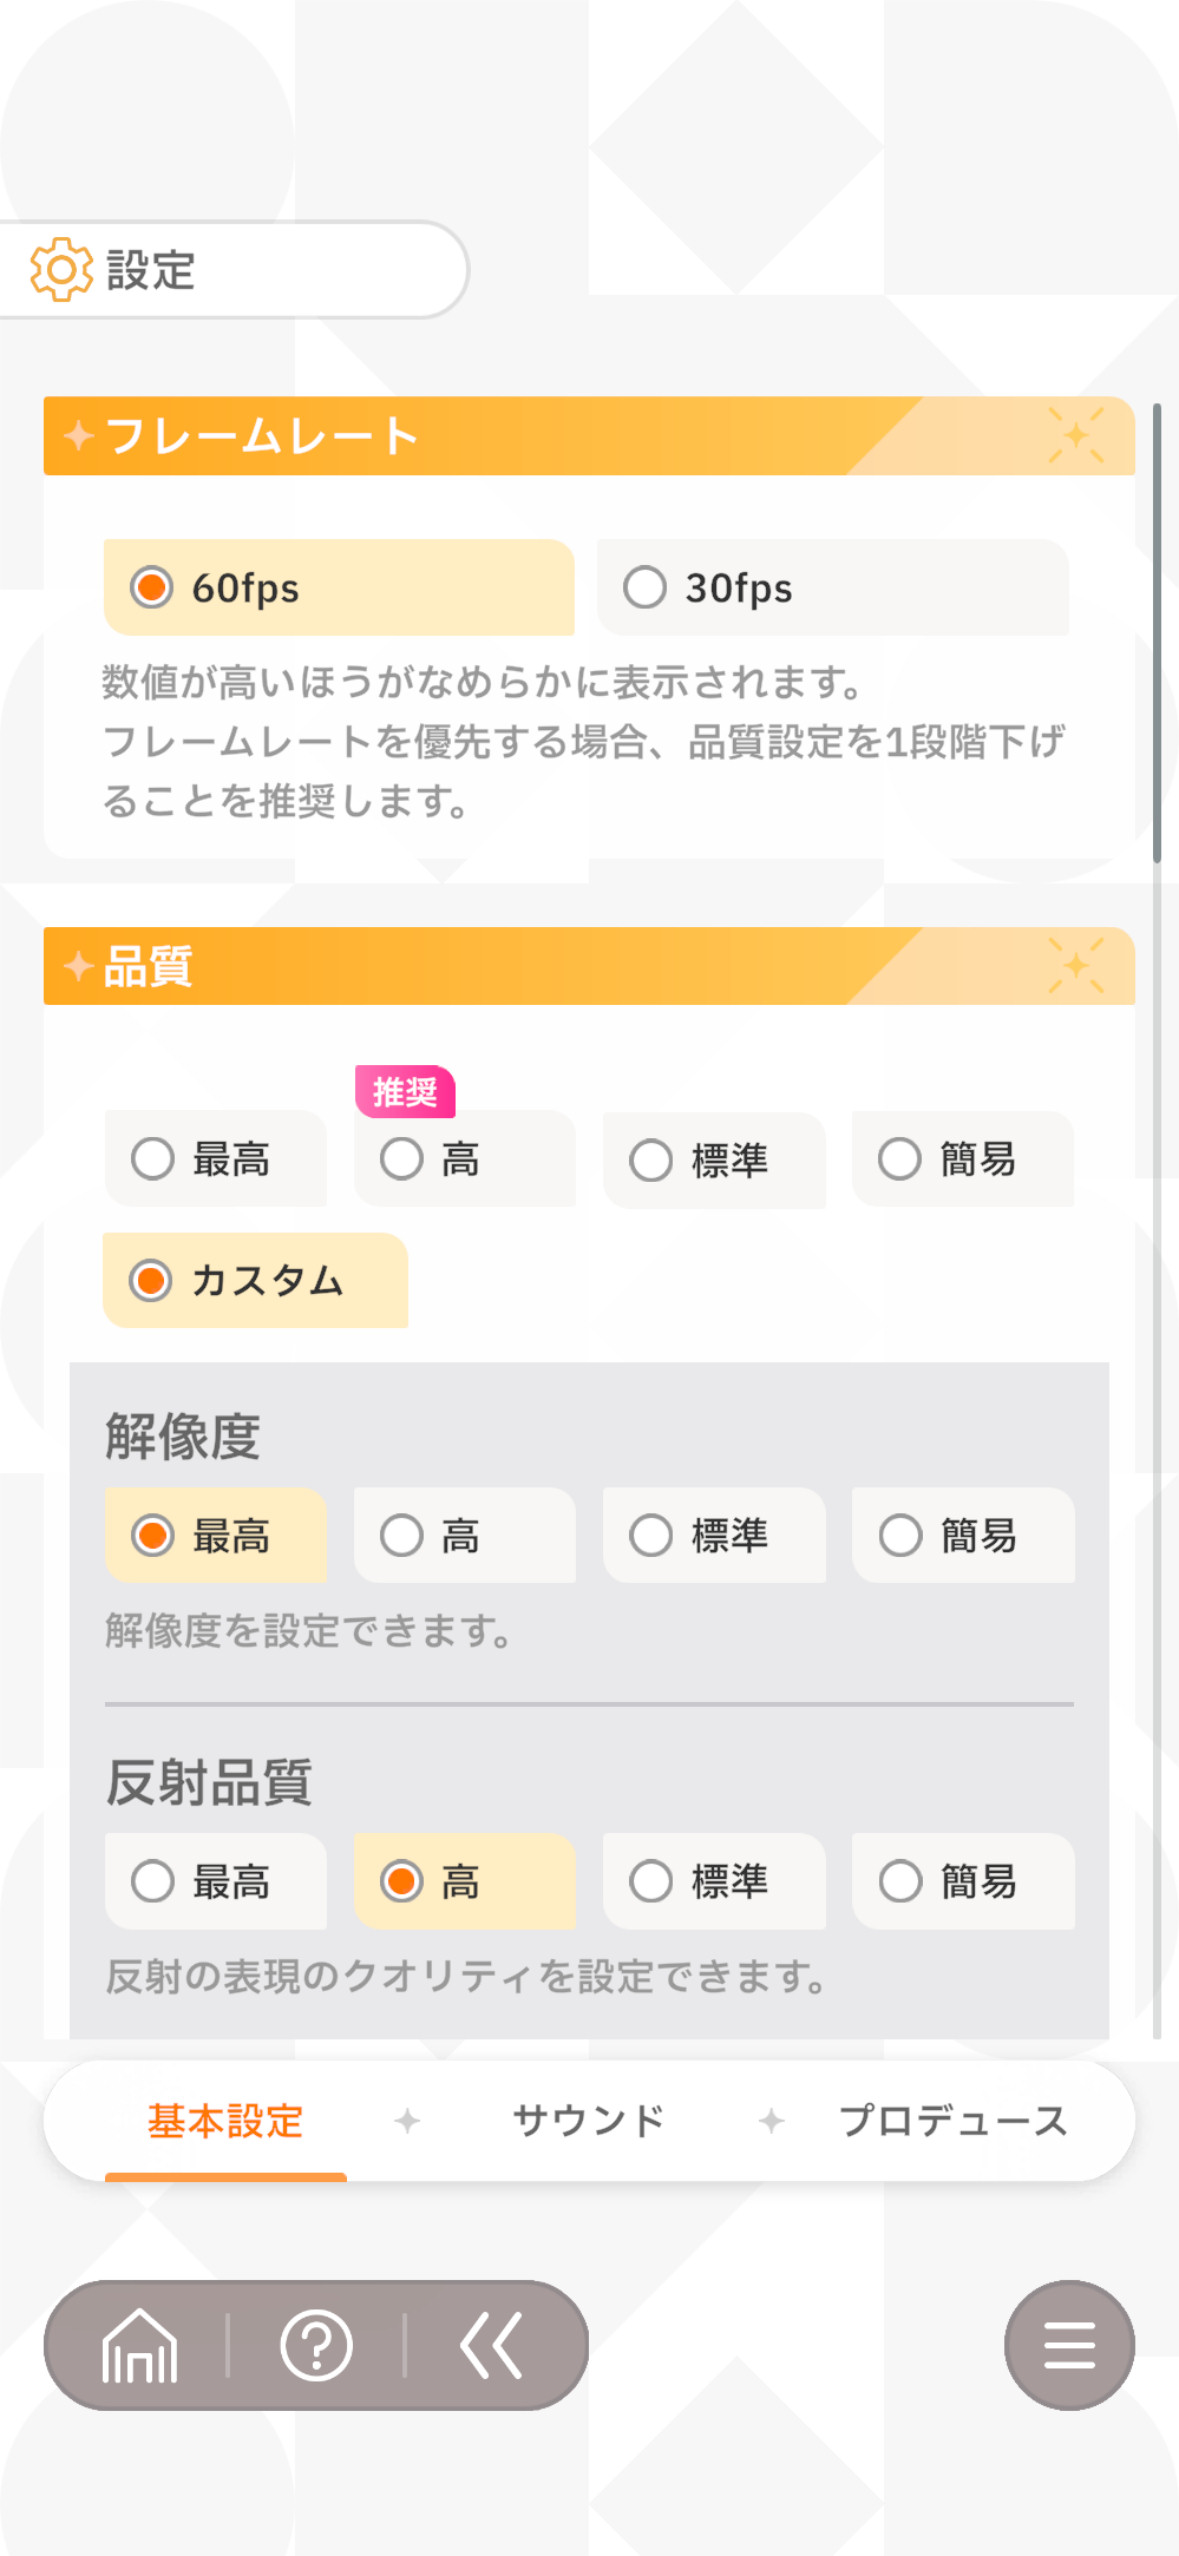Open the help question mark icon
The width and height of the screenshot is (1179, 2556).
[316, 2345]
